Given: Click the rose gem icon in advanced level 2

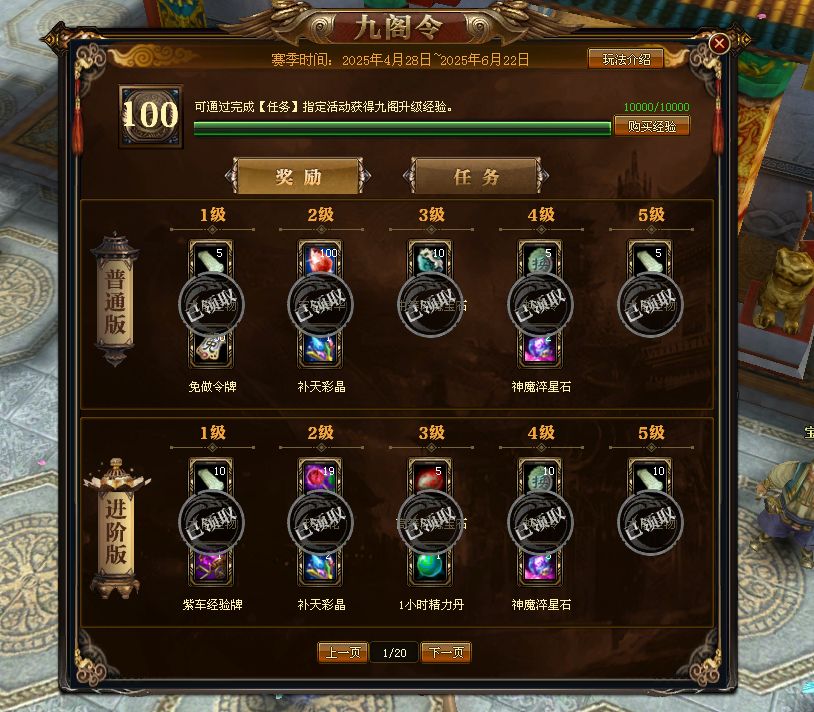Looking at the screenshot, I should click(x=320, y=476).
